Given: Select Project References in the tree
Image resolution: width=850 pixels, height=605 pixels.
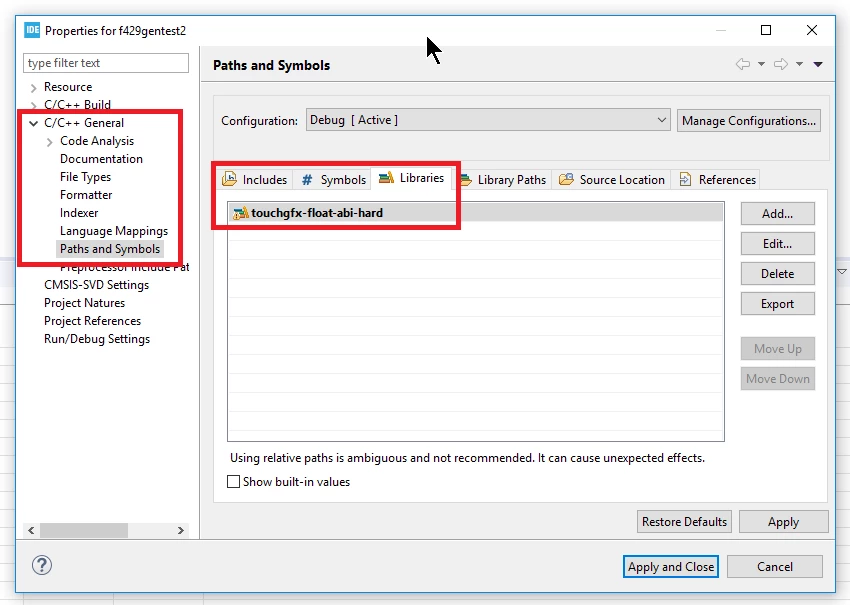Looking at the screenshot, I should pos(92,320).
